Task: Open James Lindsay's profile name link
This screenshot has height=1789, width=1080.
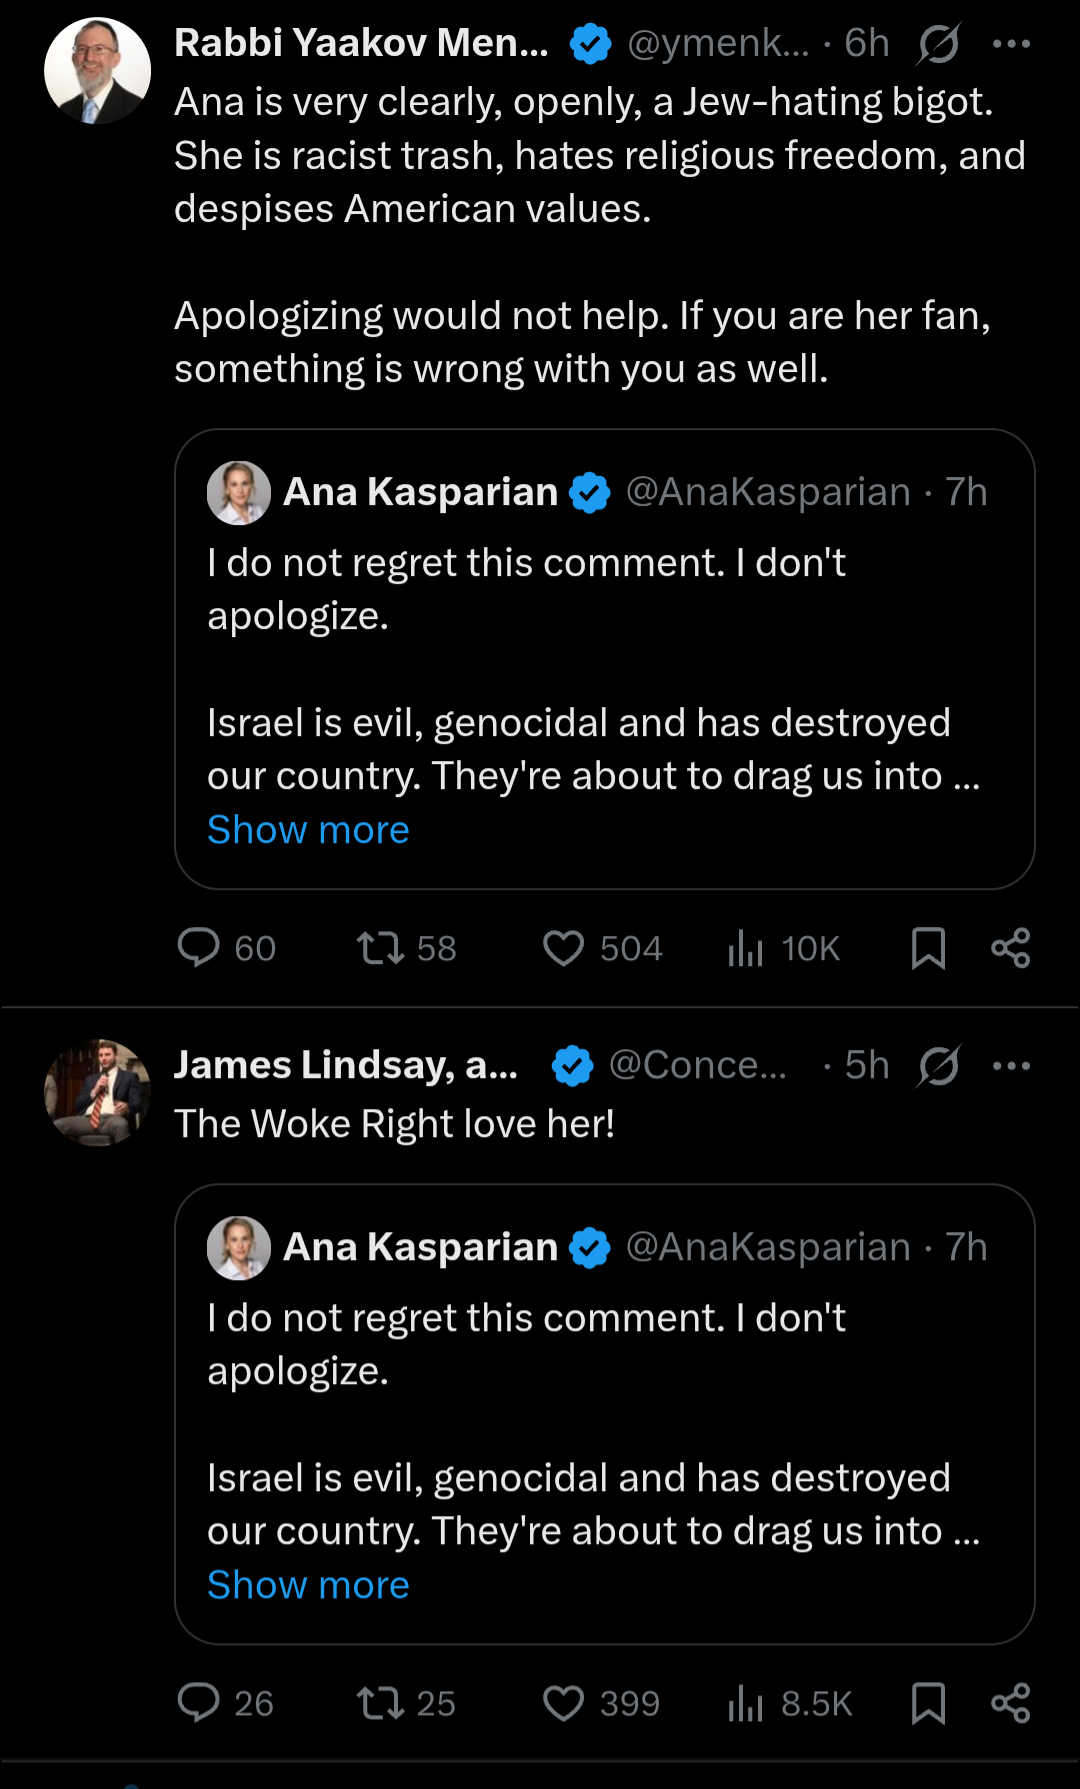Action: tap(346, 1066)
